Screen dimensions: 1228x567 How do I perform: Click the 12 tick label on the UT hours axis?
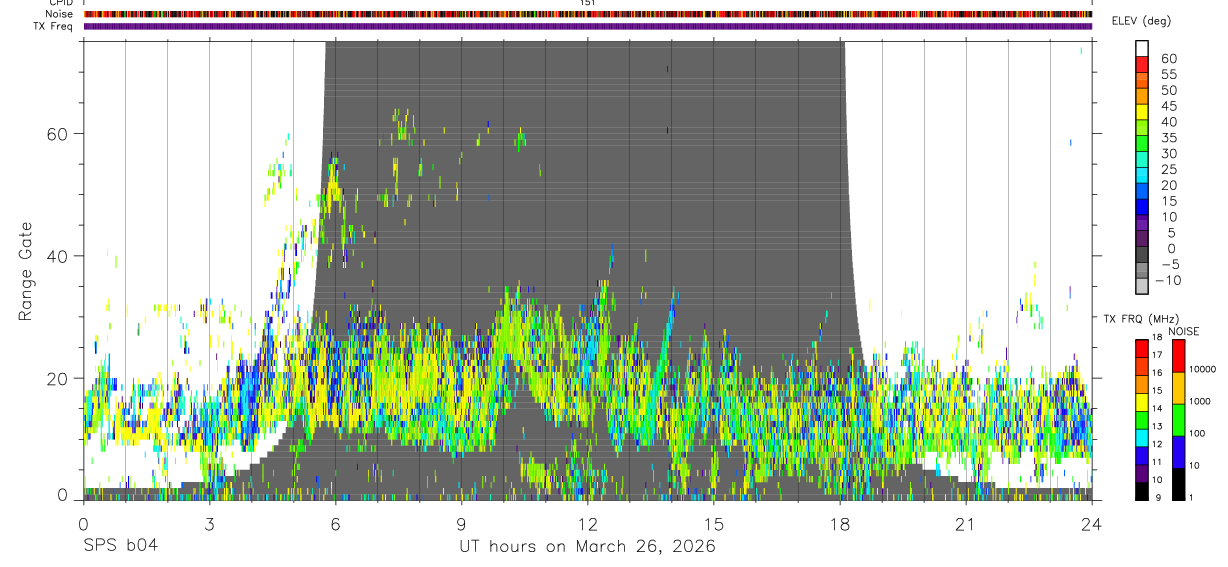[x=587, y=524]
